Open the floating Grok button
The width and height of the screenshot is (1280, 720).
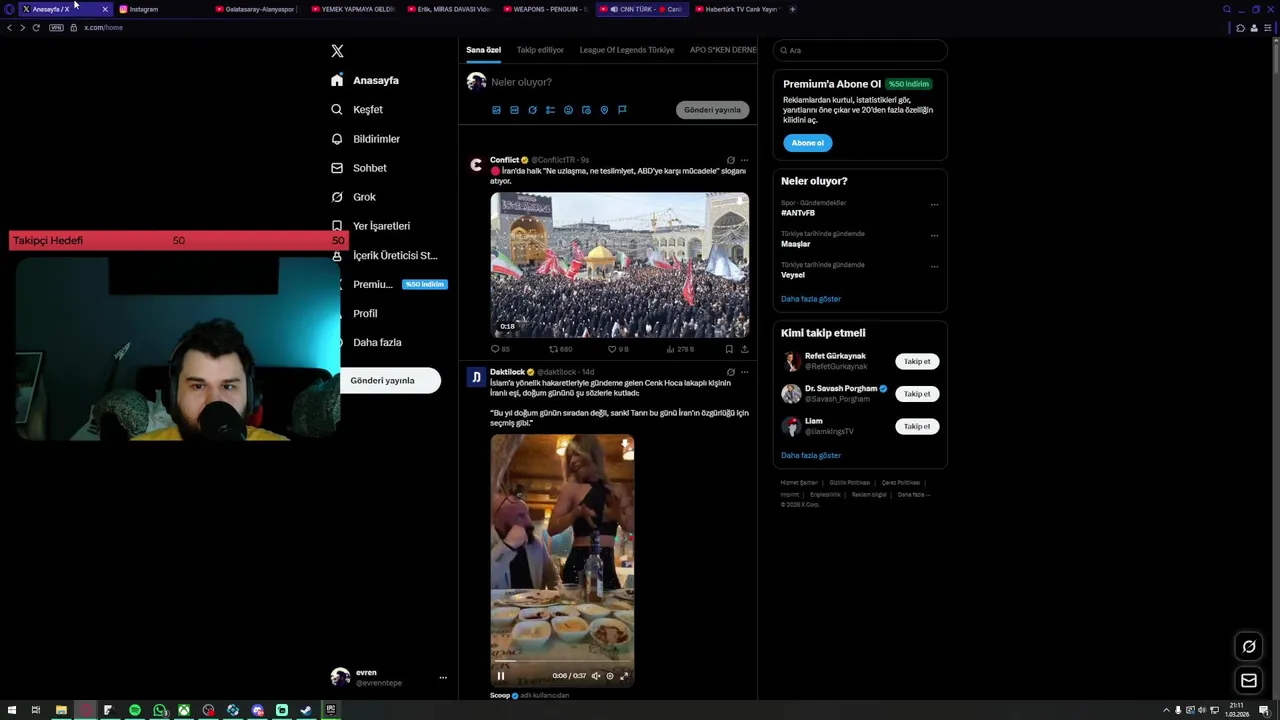(1249, 647)
